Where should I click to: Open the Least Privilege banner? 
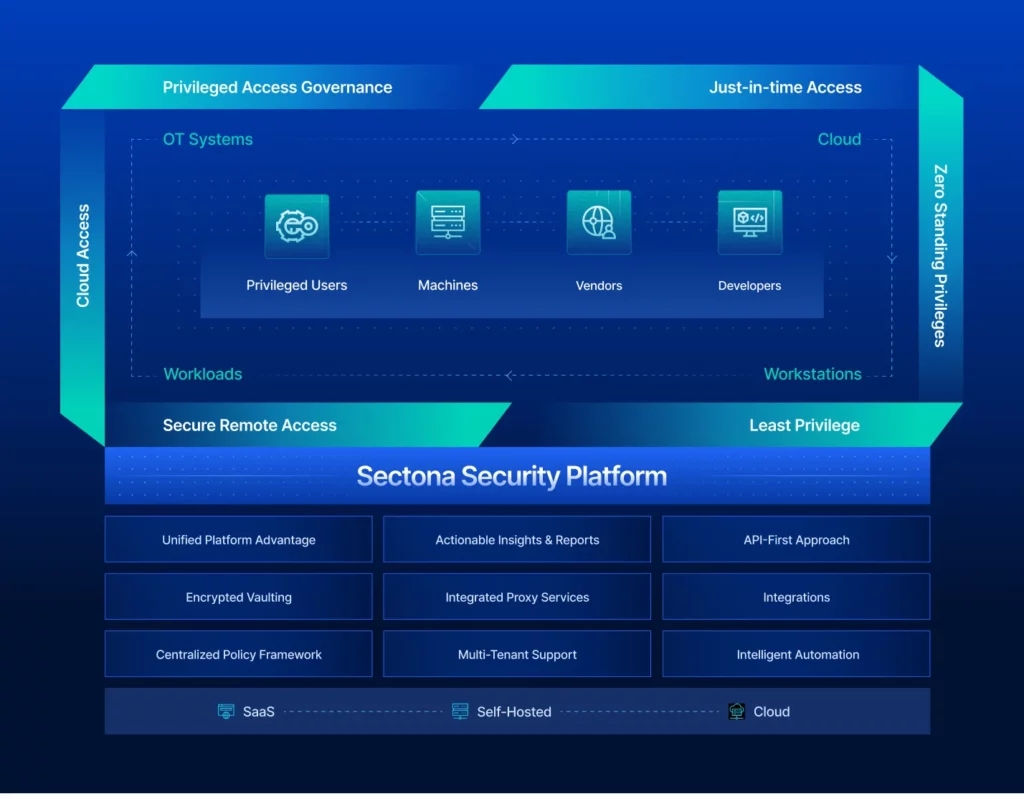click(805, 425)
